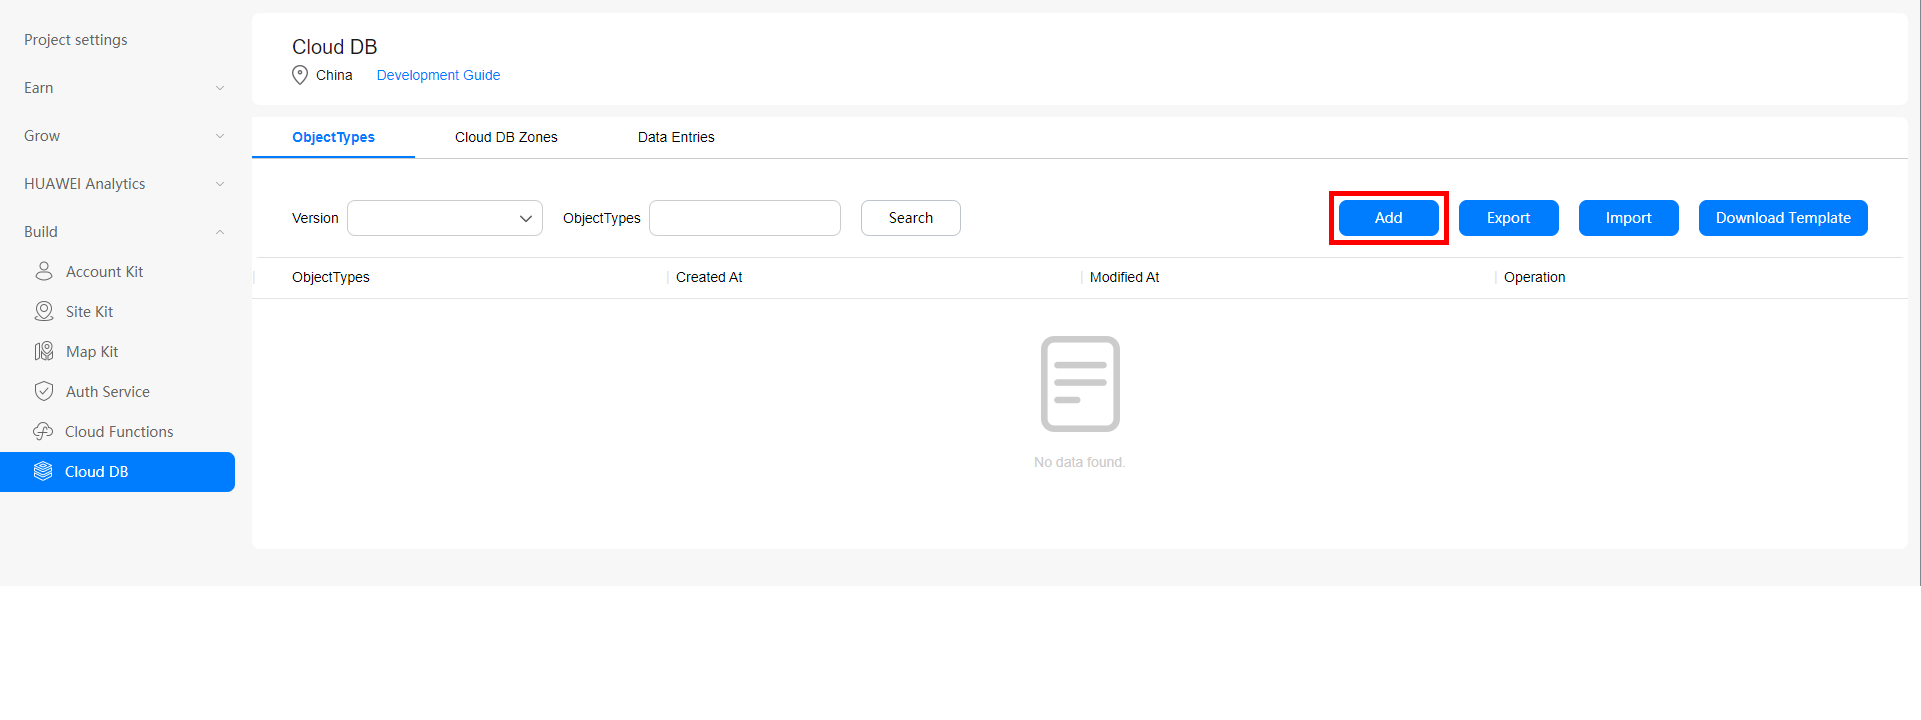This screenshot has width=1921, height=720.
Task: Click the empty document placeholder icon
Action: [1080, 384]
